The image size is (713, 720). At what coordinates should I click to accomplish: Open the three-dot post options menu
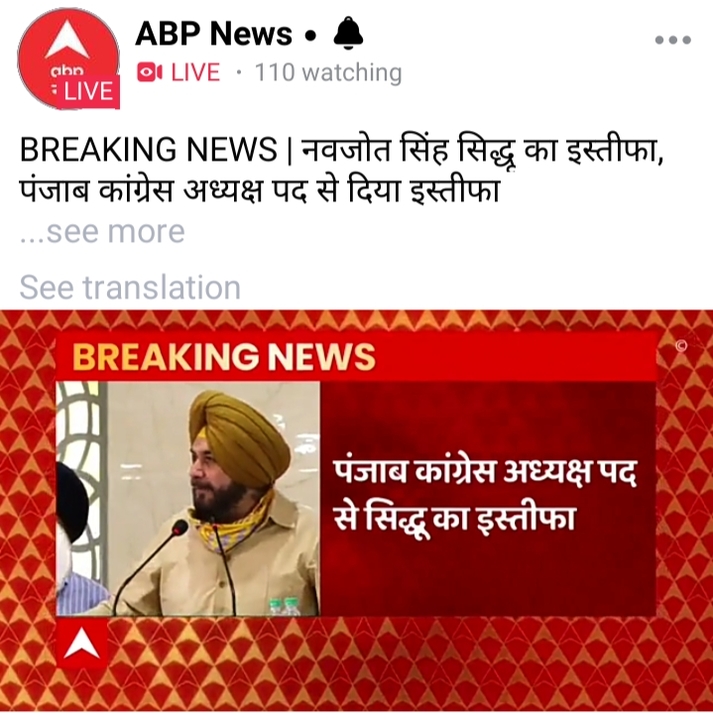[x=673, y=40]
